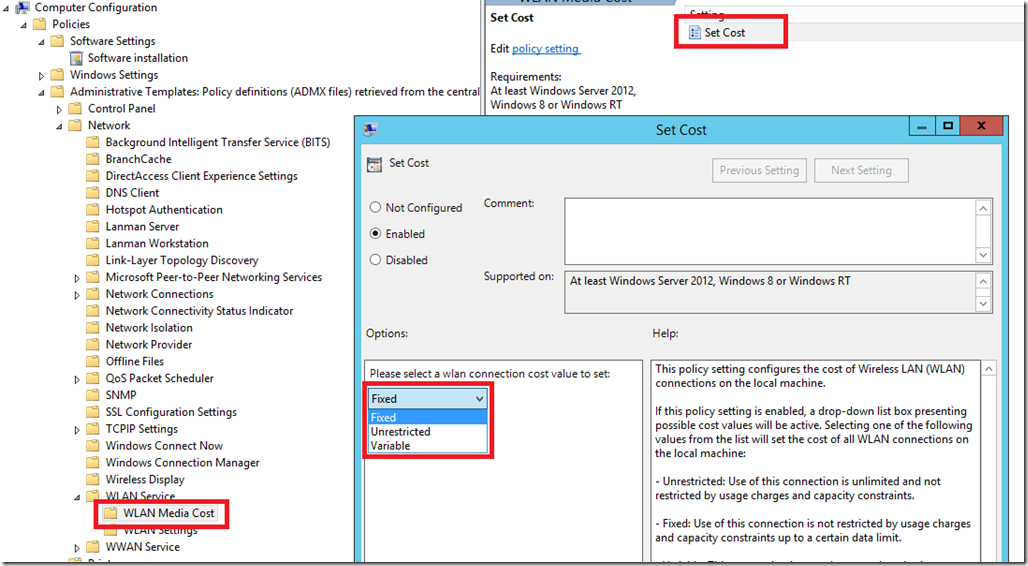Image resolution: width=1028 pixels, height=566 pixels.
Task: Open the wlan connection cost dropdown
Action: pyautogui.click(x=427, y=399)
